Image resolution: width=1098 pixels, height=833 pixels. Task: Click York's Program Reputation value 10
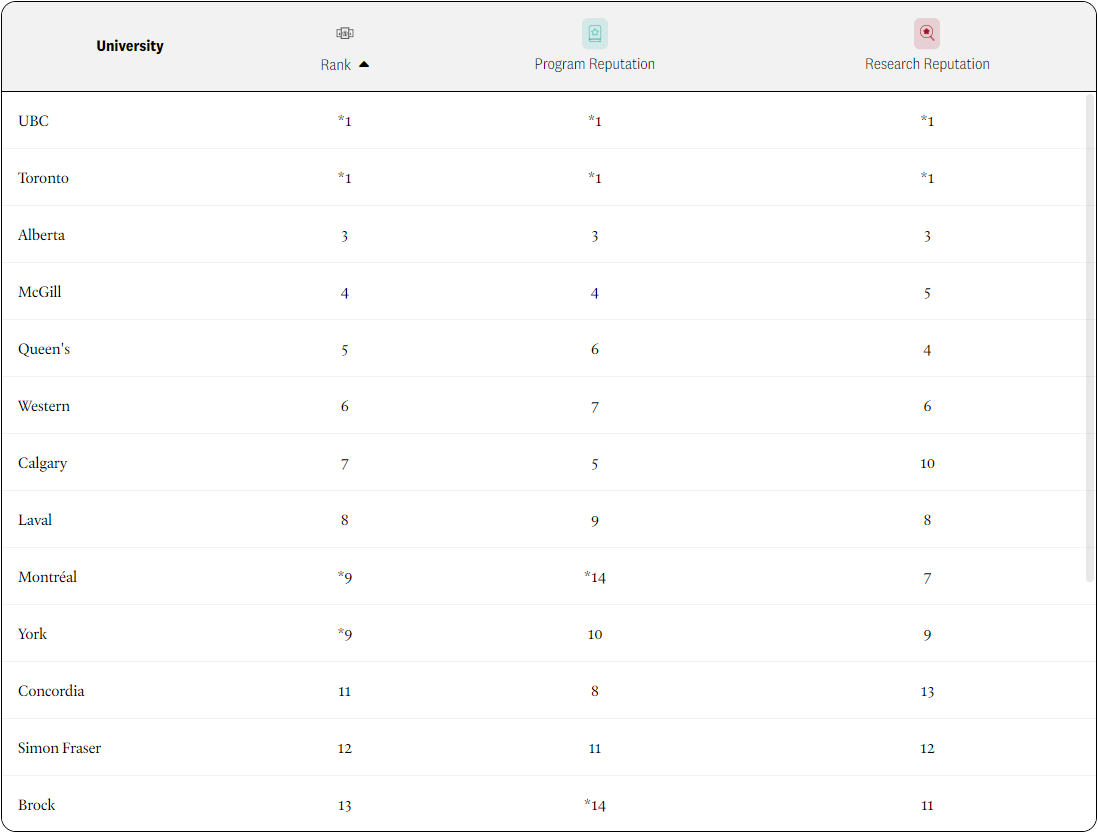(595, 634)
